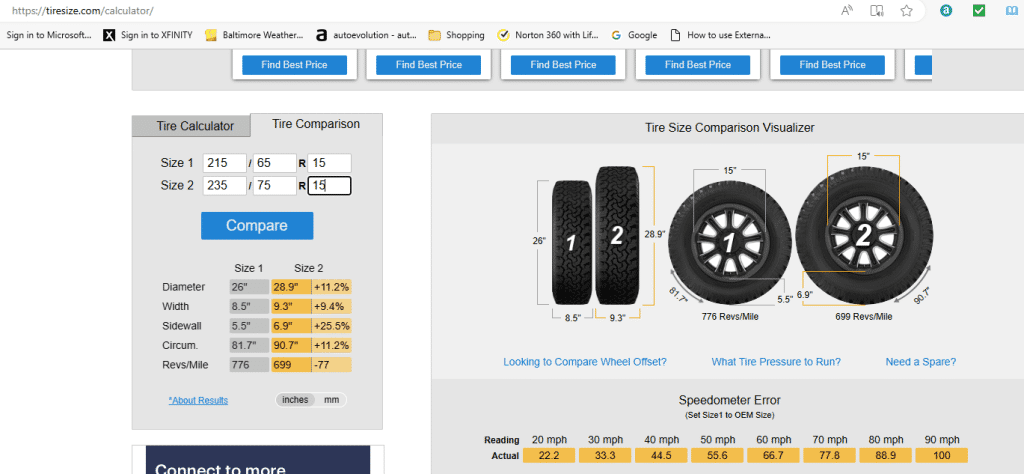
Task: Open the Baltimore Weather bookmark
Action: (x=254, y=35)
